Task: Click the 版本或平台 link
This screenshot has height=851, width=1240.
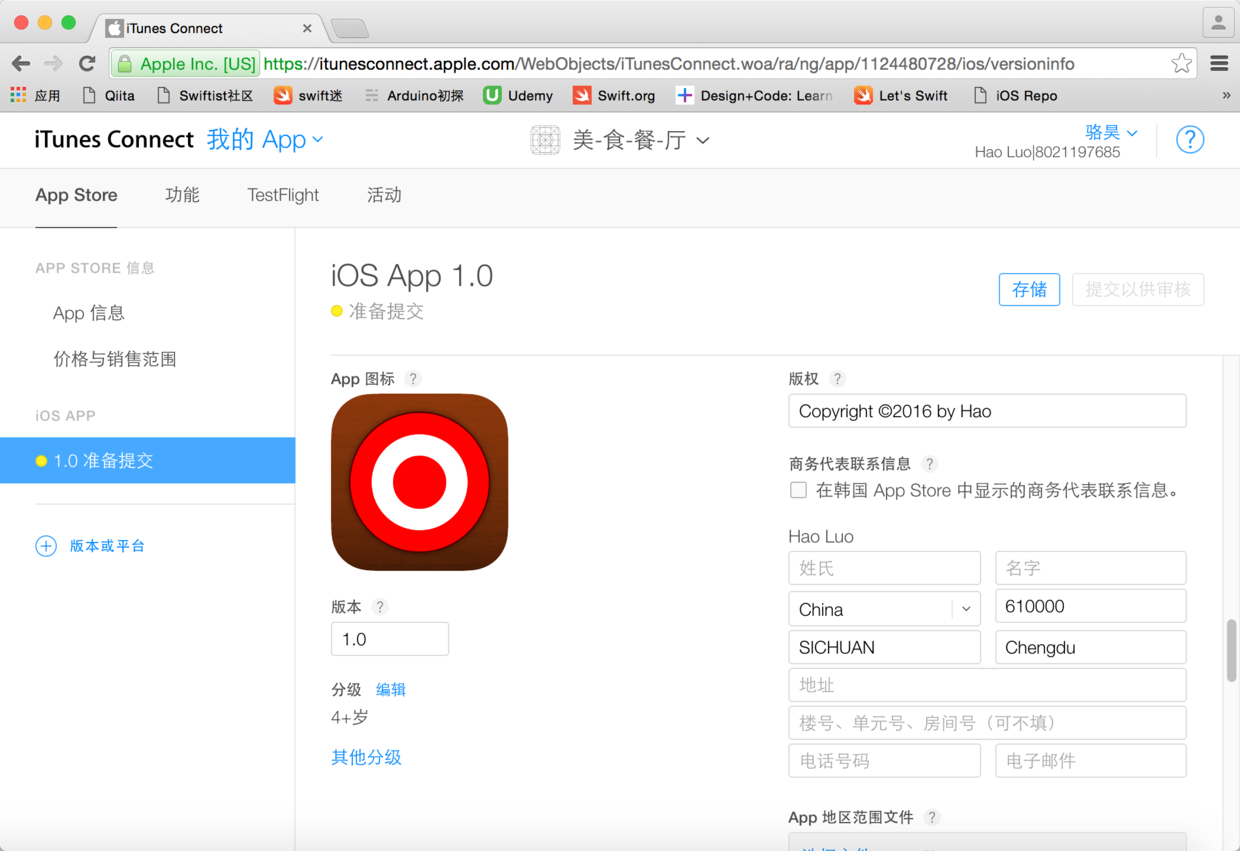Action: click(x=107, y=546)
